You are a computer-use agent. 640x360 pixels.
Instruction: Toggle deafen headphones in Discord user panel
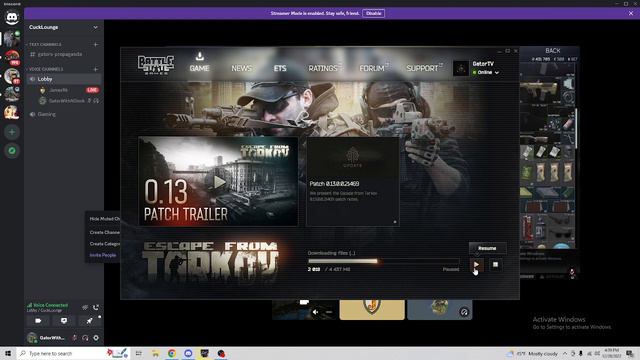pyautogui.click(x=85, y=338)
